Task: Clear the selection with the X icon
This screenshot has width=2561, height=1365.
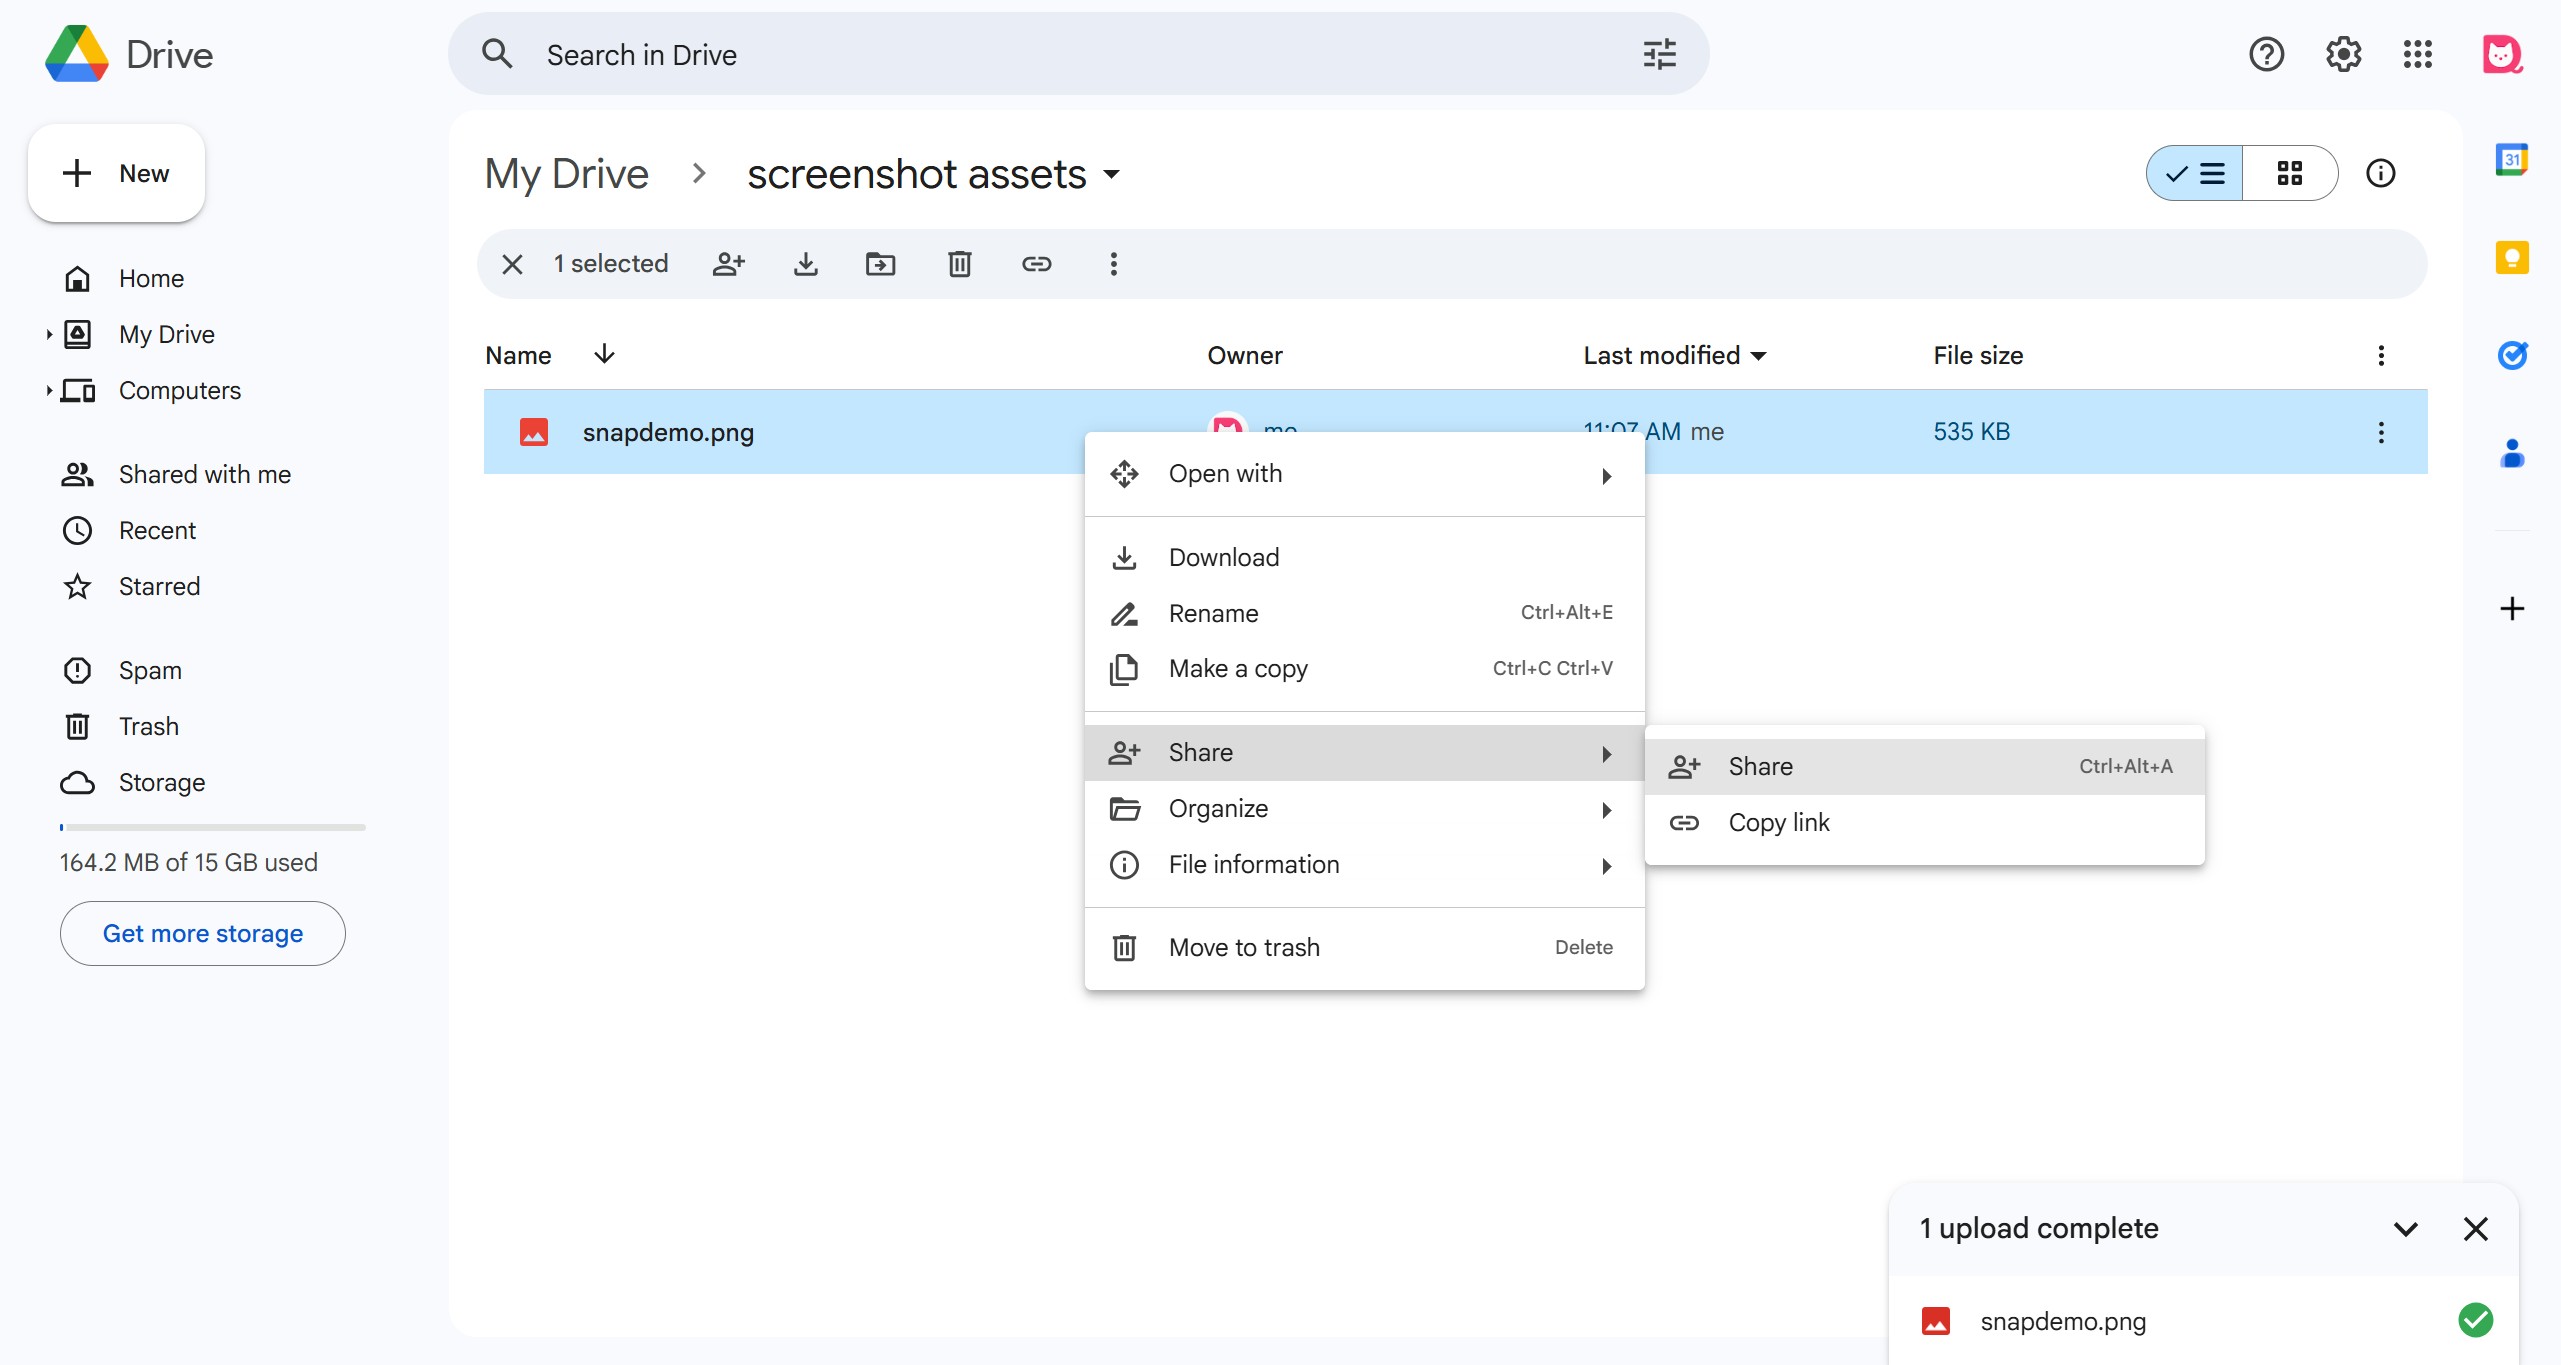Action: pyautogui.click(x=512, y=264)
